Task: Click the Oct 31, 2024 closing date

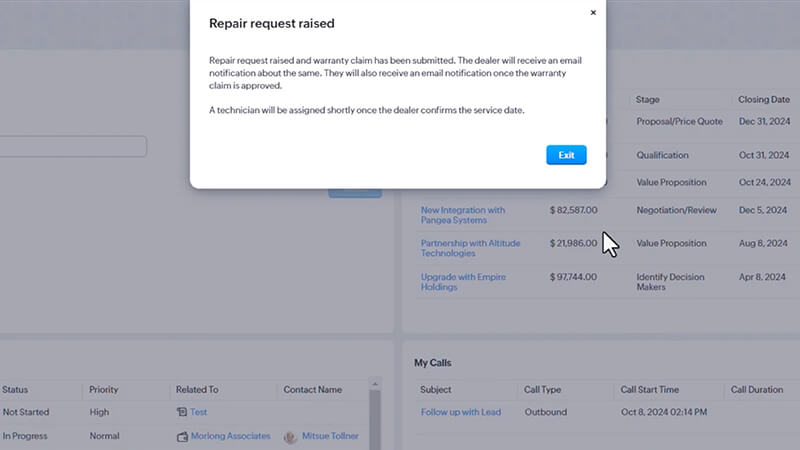Action: click(764, 155)
